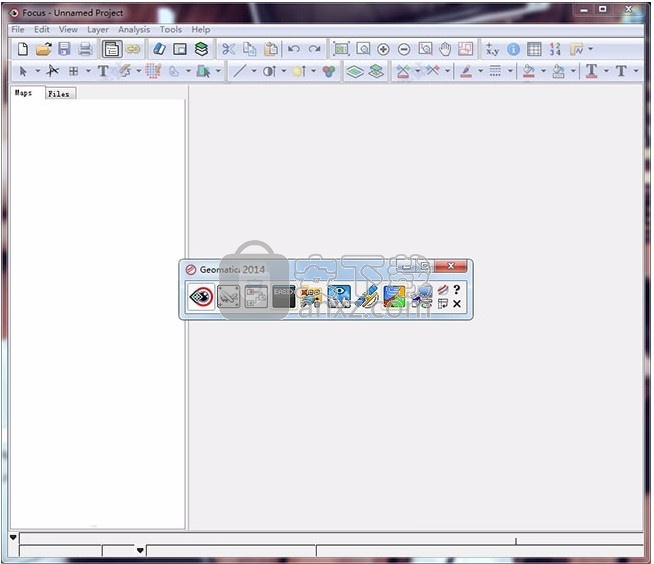Zoom out with the minus magnifier

point(404,50)
